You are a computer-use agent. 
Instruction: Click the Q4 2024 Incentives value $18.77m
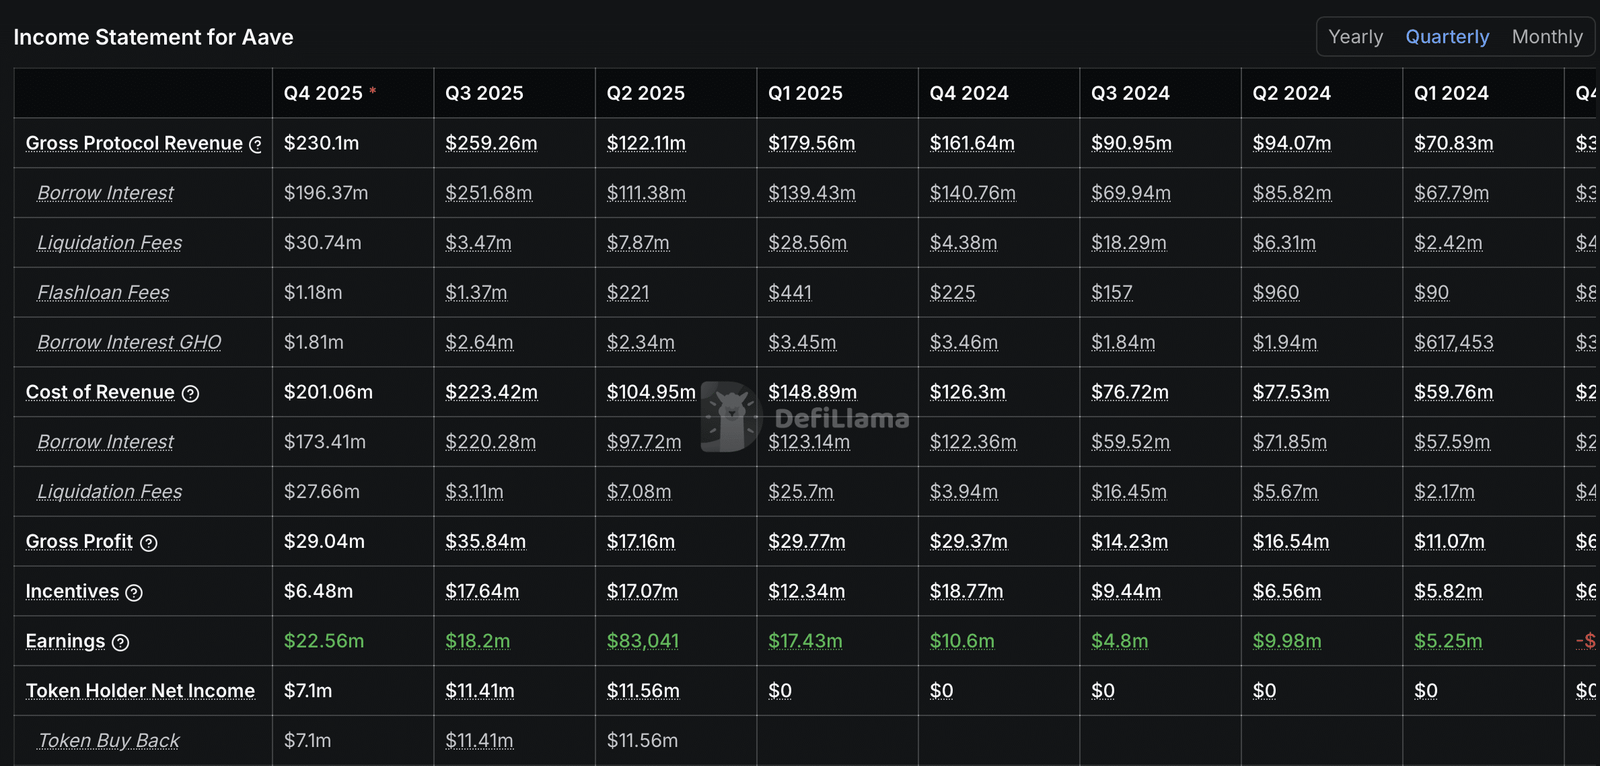[x=966, y=591]
